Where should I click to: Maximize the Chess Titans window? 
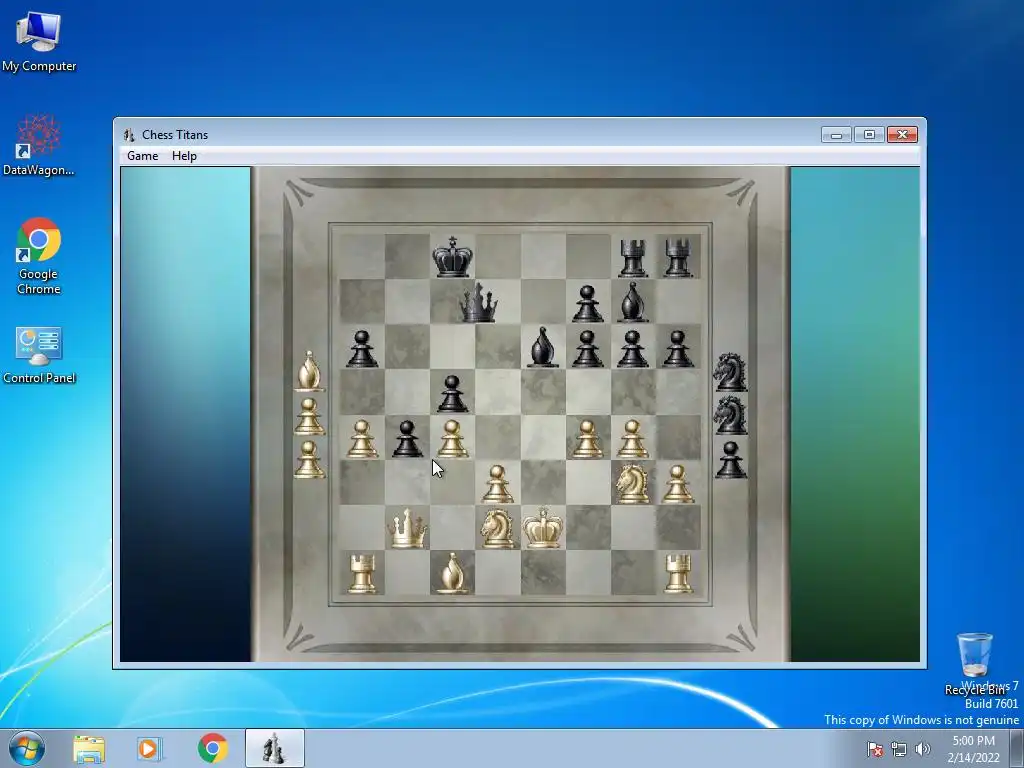point(869,135)
